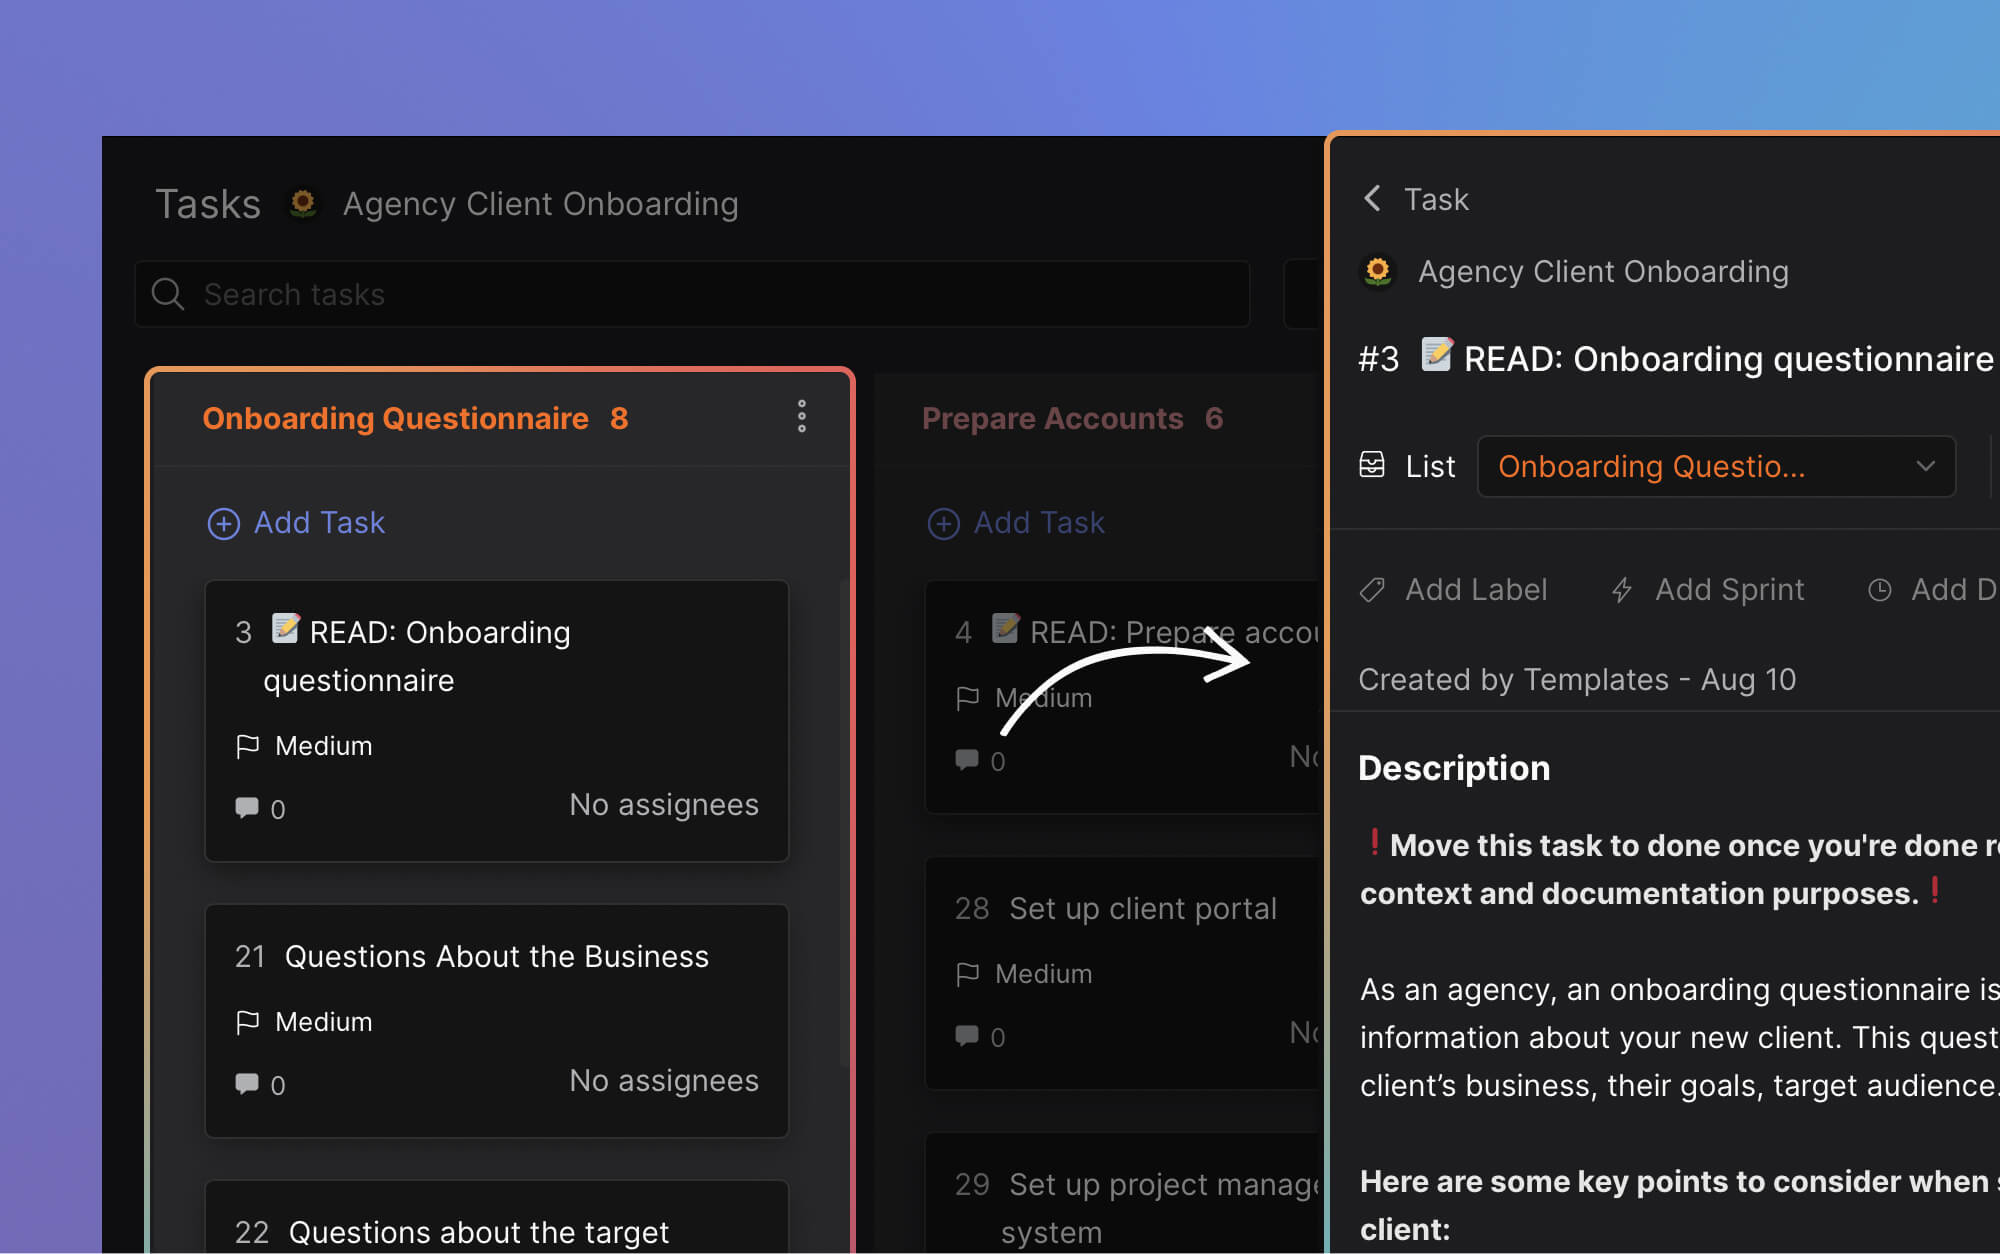Screen dimensions: 2000x1254
Task: Click plus icon of Prepare Accounts Add Task
Action: click(x=943, y=523)
